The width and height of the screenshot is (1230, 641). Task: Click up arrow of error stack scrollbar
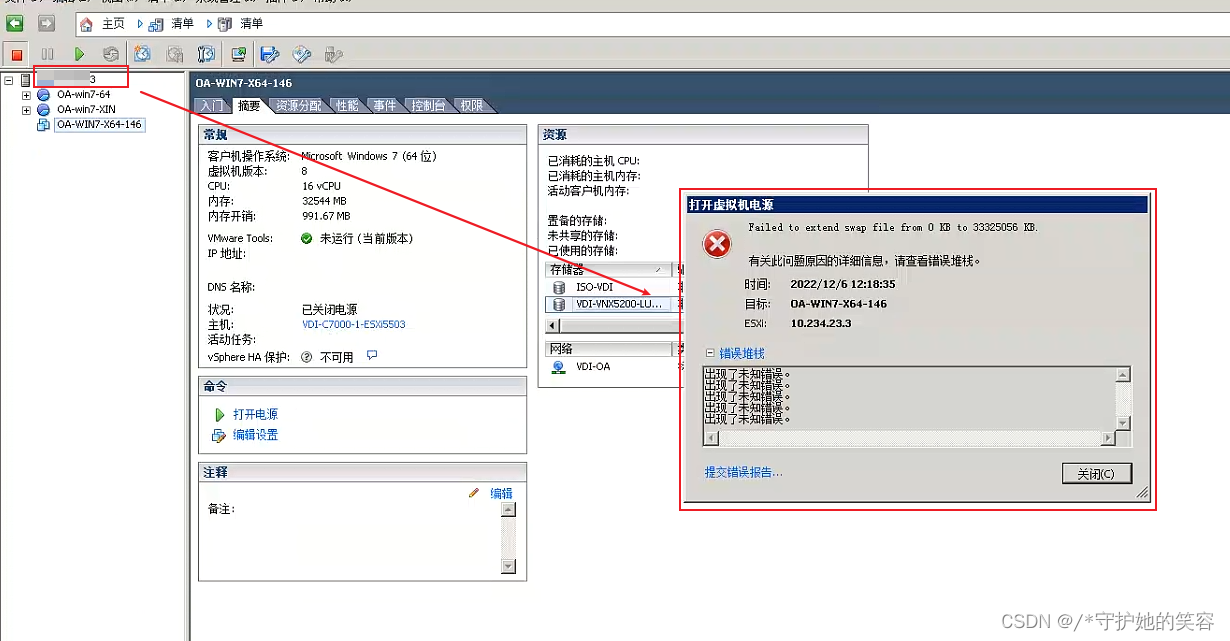[x=1123, y=375]
